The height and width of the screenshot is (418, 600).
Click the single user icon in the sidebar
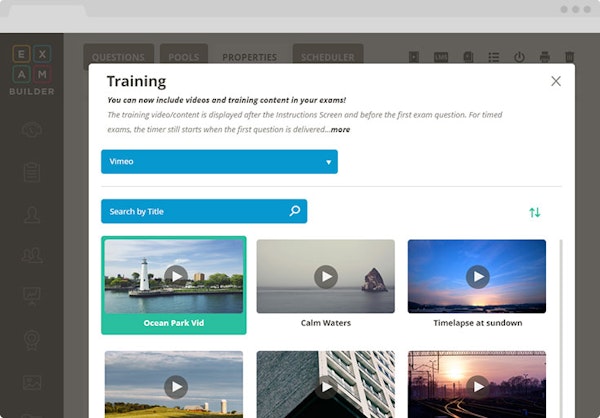click(32, 214)
